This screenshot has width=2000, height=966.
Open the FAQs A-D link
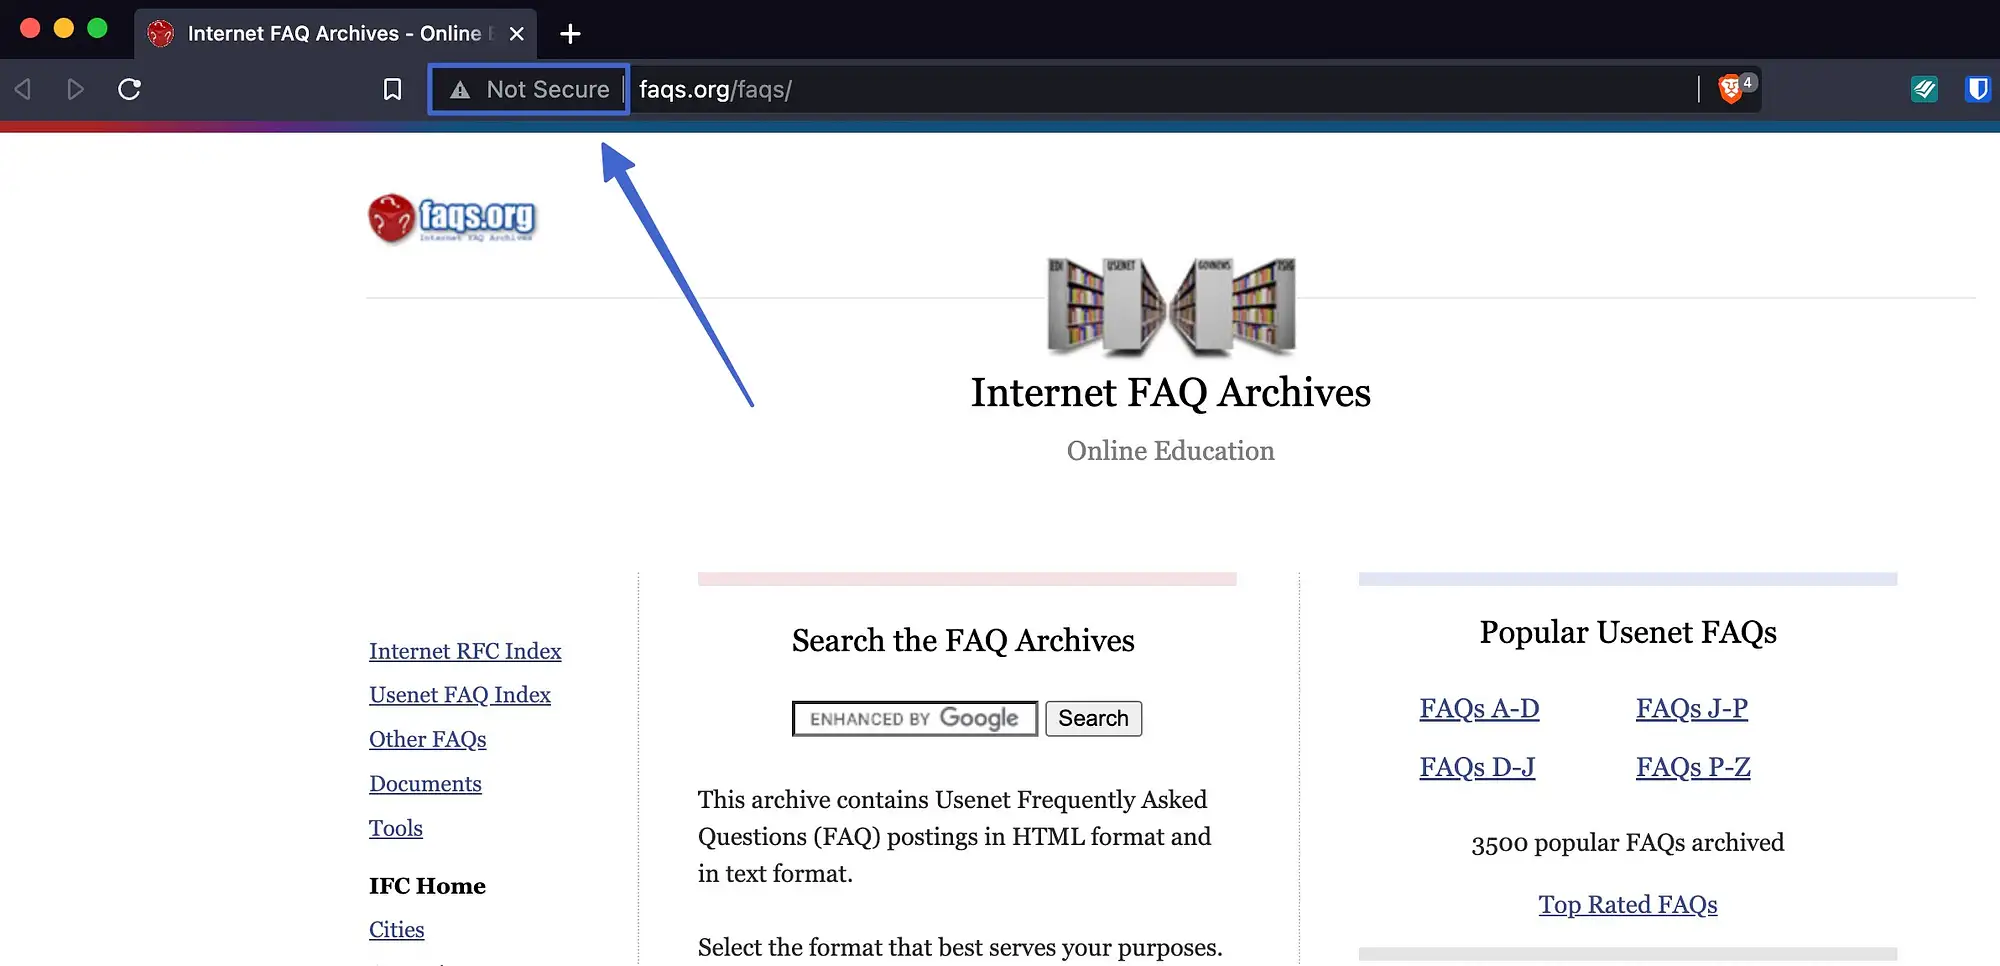[x=1479, y=709]
